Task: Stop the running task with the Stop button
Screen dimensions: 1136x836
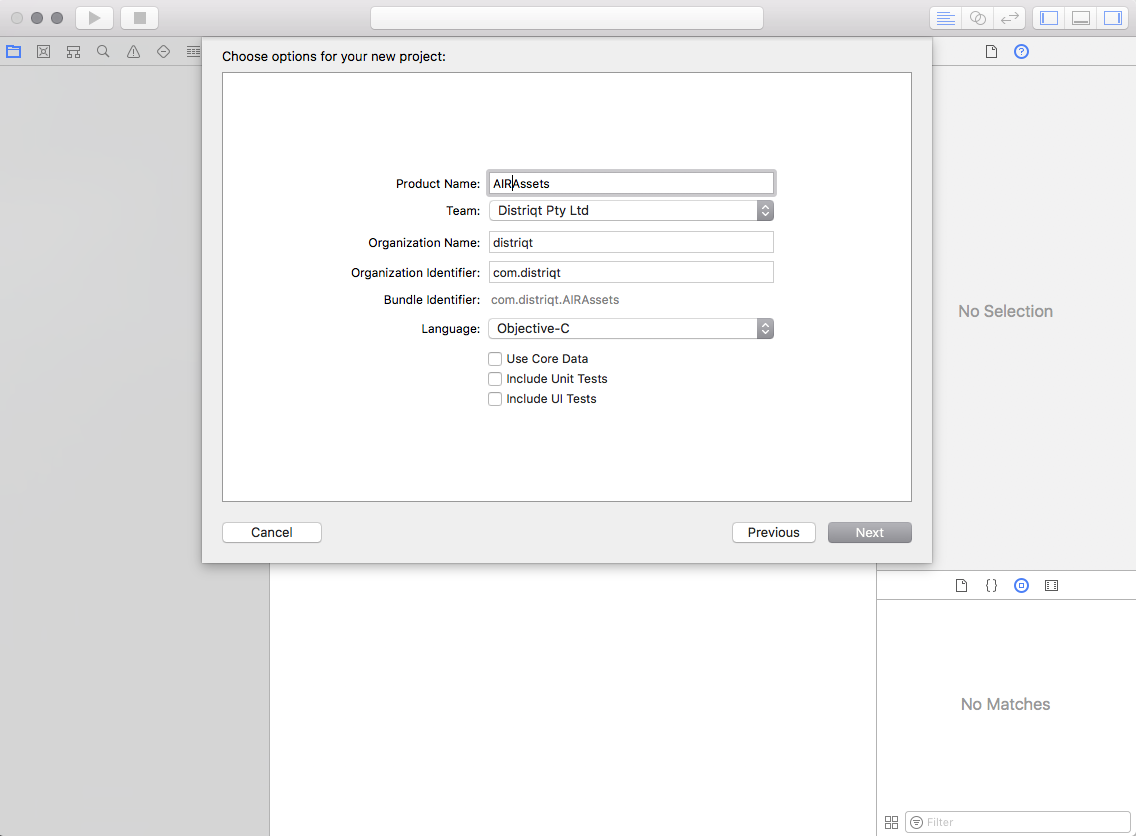Action: coord(140,18)
